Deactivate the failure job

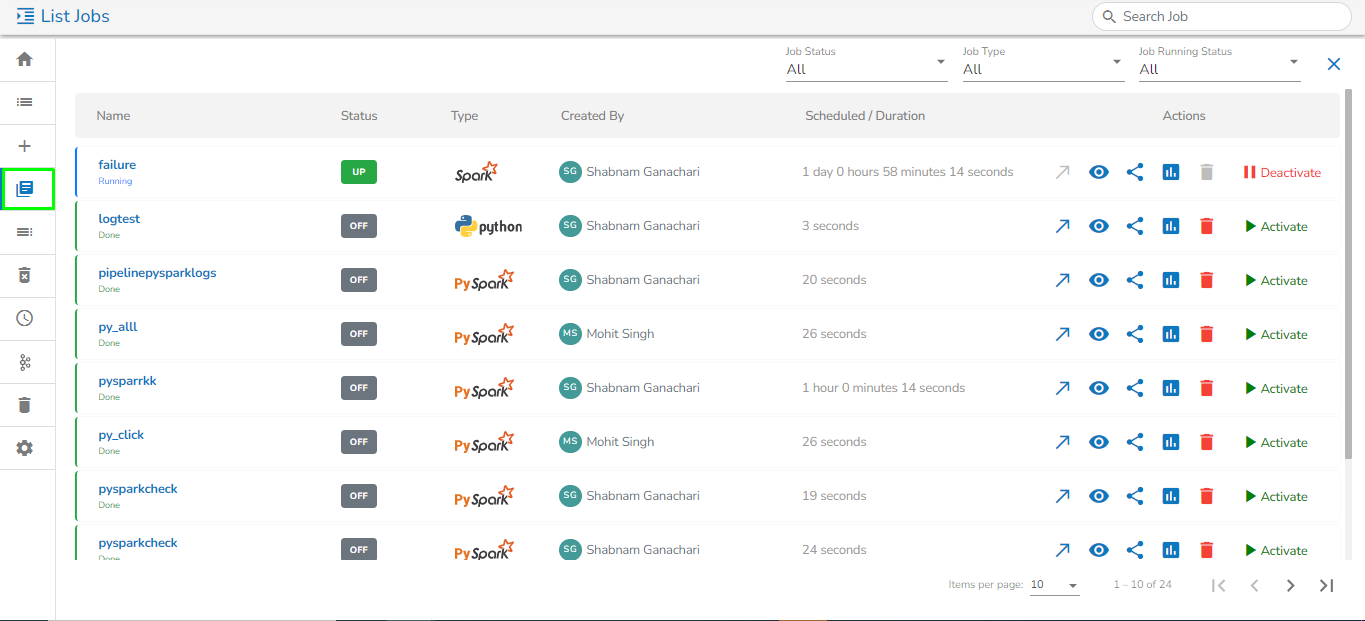click(1281, 172)
